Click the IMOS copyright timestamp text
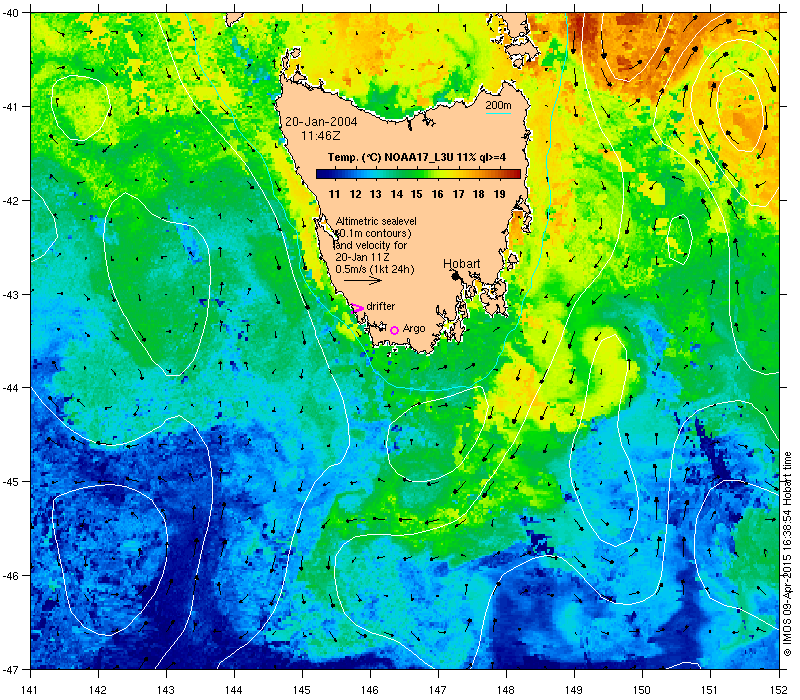The height and width of the screenshot is (700, 800). pyautogui.click(x=787, y=555)
